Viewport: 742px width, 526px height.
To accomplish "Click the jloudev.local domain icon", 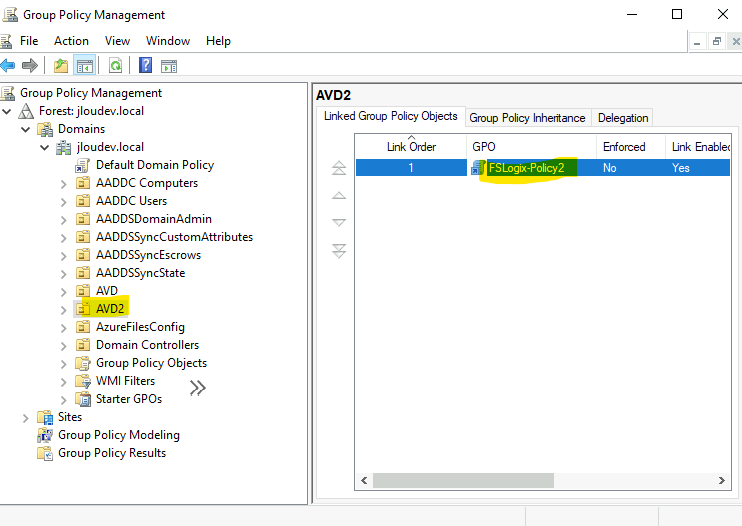I will (x=63, y=147).
